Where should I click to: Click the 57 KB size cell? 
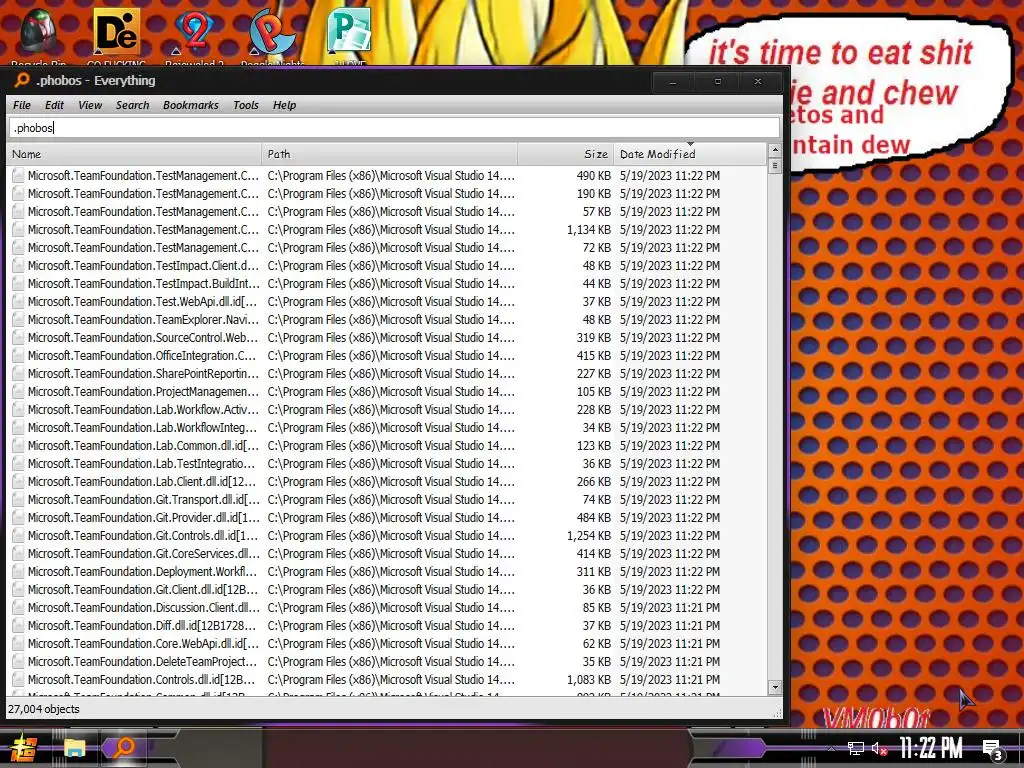click(596, 212)
